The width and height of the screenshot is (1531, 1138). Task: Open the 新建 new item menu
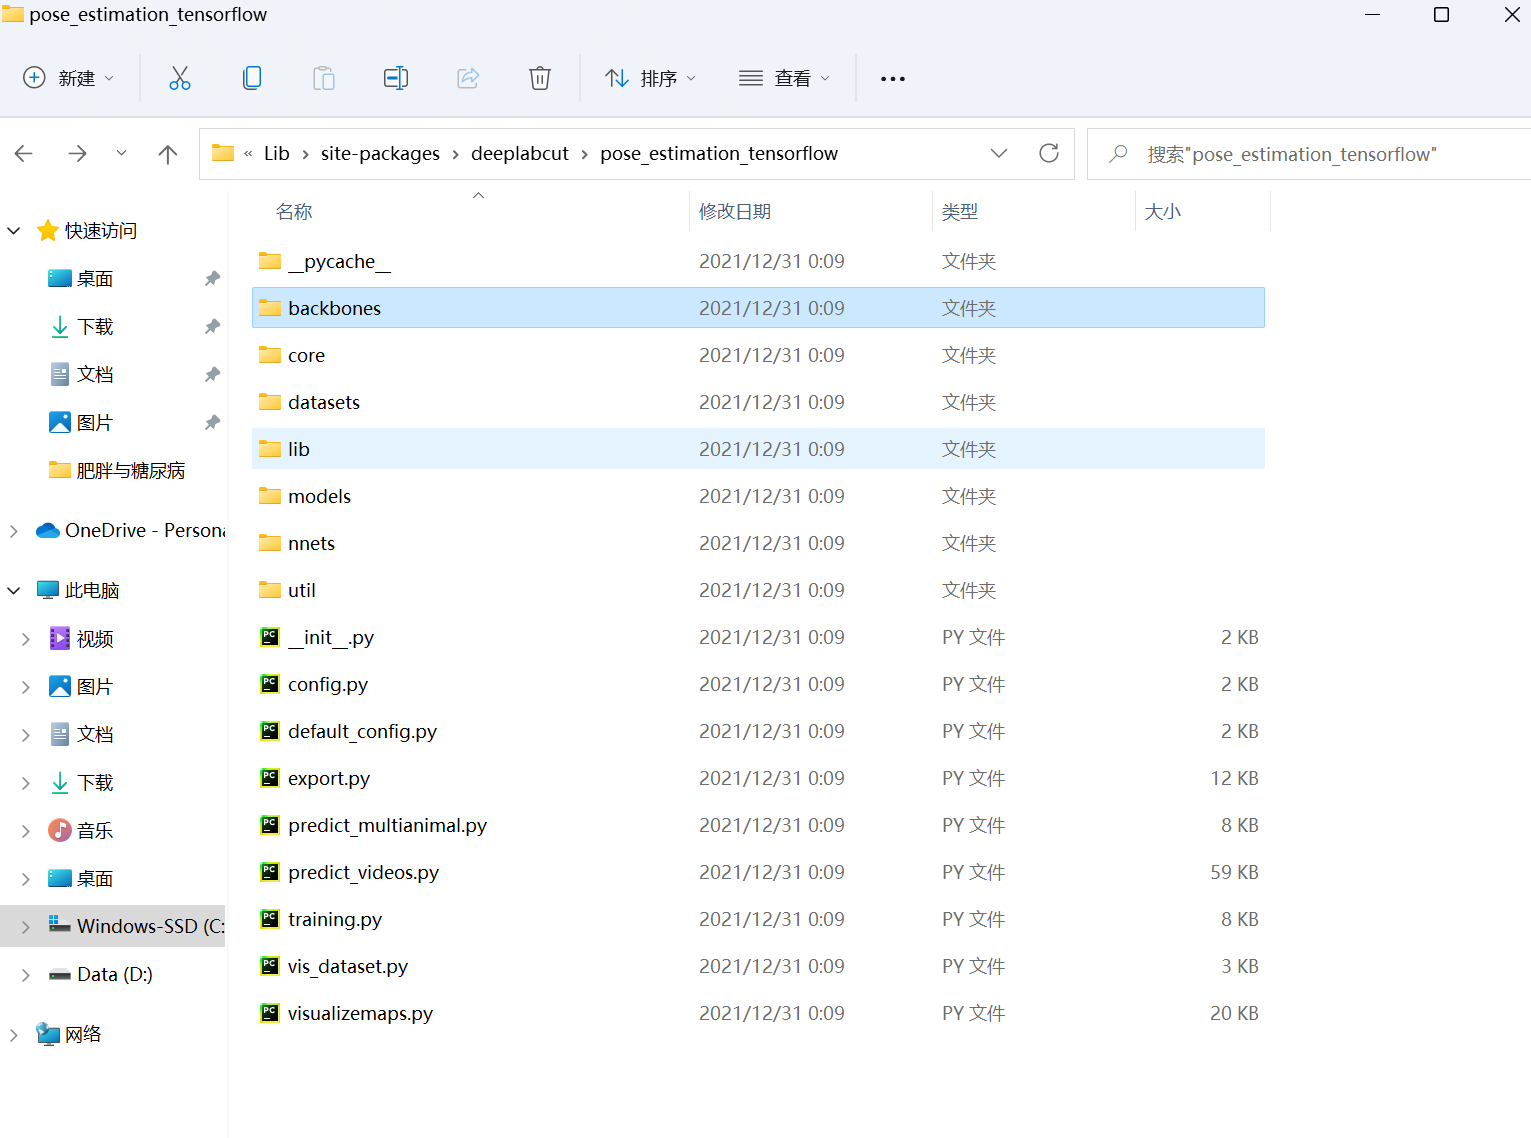pos(68,77)
